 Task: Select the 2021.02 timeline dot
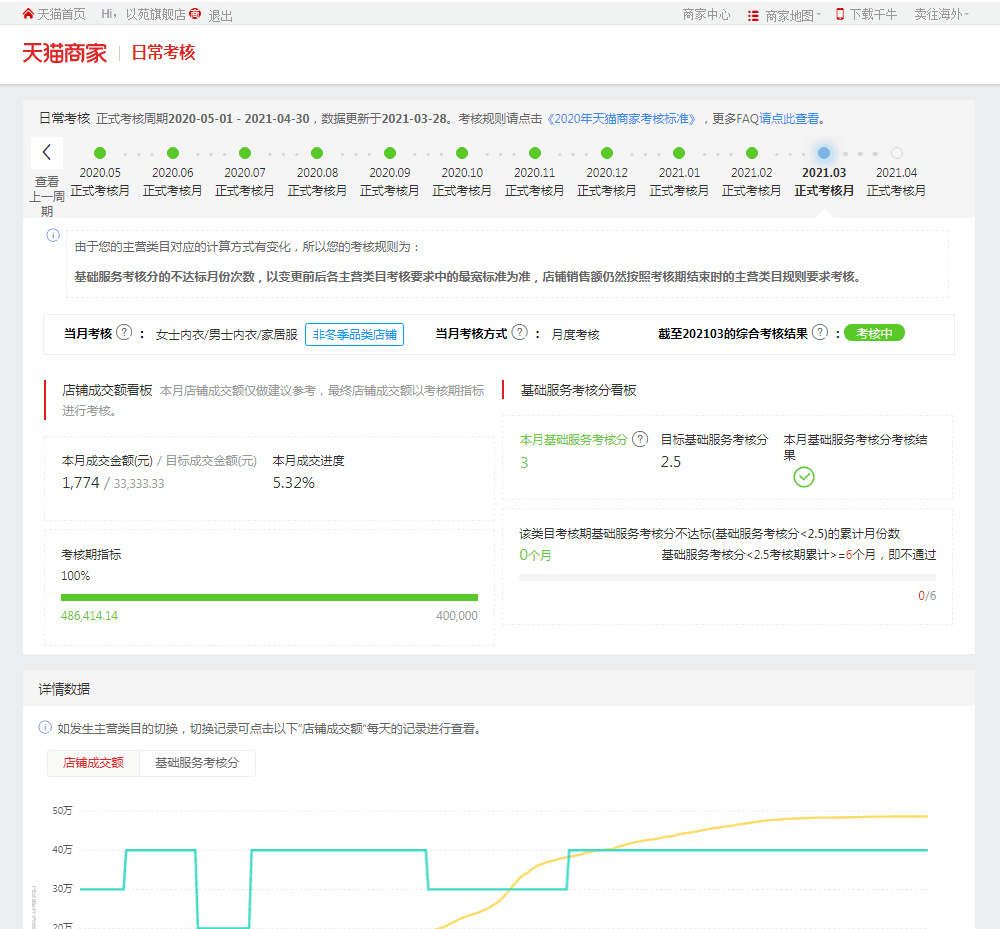pos(752,153)
